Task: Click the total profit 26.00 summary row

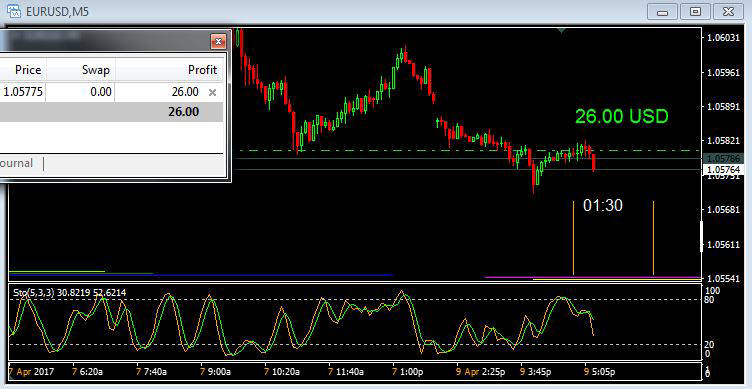Action: coord(111,112)
